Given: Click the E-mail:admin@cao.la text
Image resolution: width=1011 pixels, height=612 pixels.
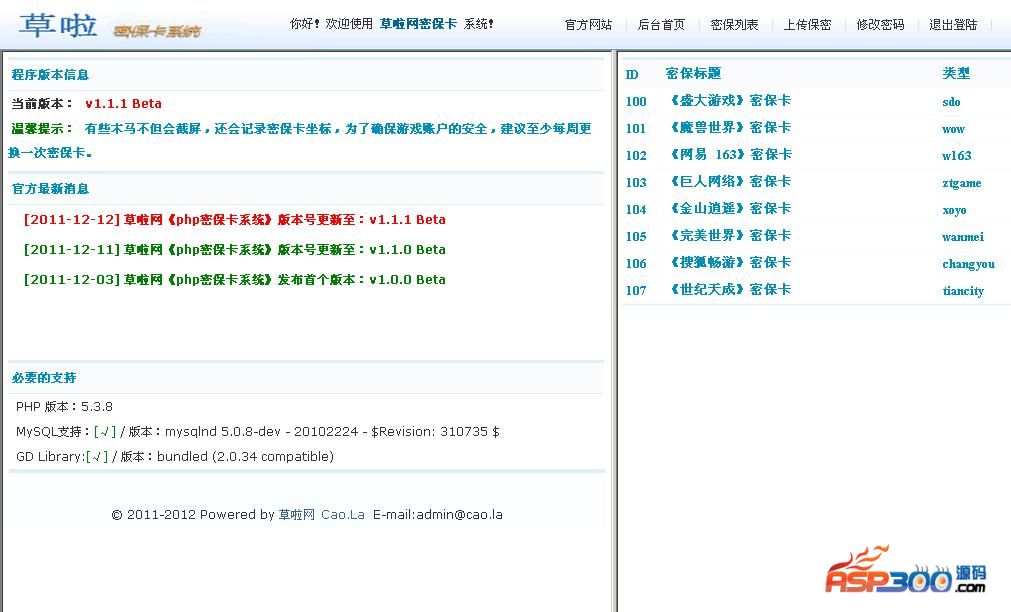Looking at the screenshot, I should pyautogui.click(x=438, y=515).
